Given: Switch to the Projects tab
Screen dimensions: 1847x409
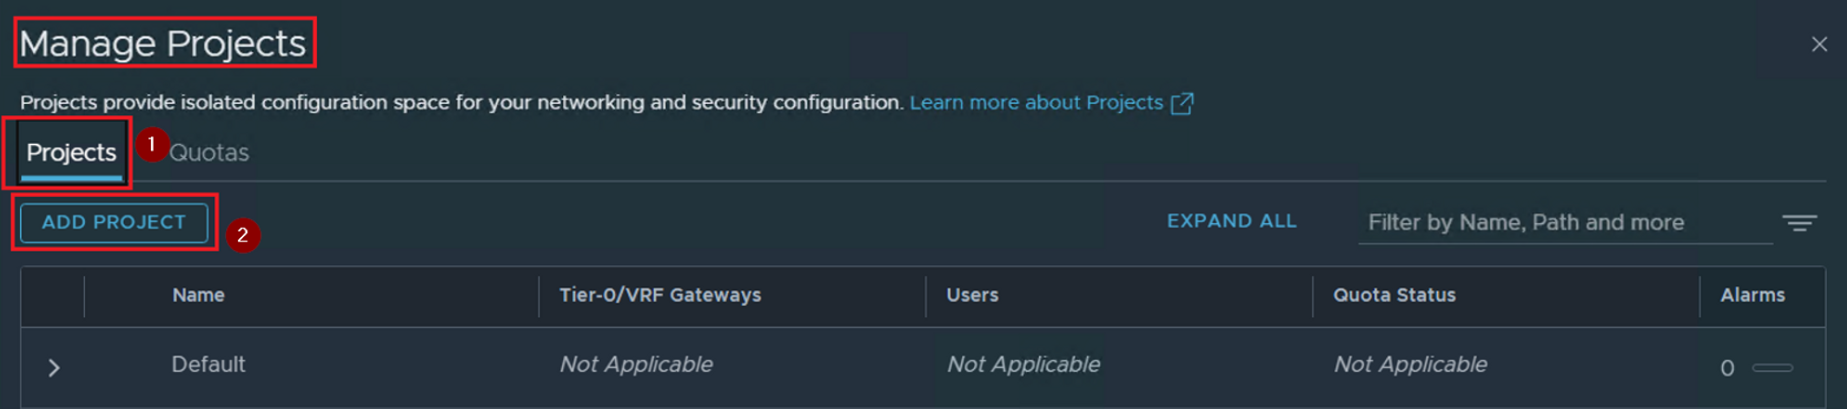Looking at the screenshot, I should (71, 153).
